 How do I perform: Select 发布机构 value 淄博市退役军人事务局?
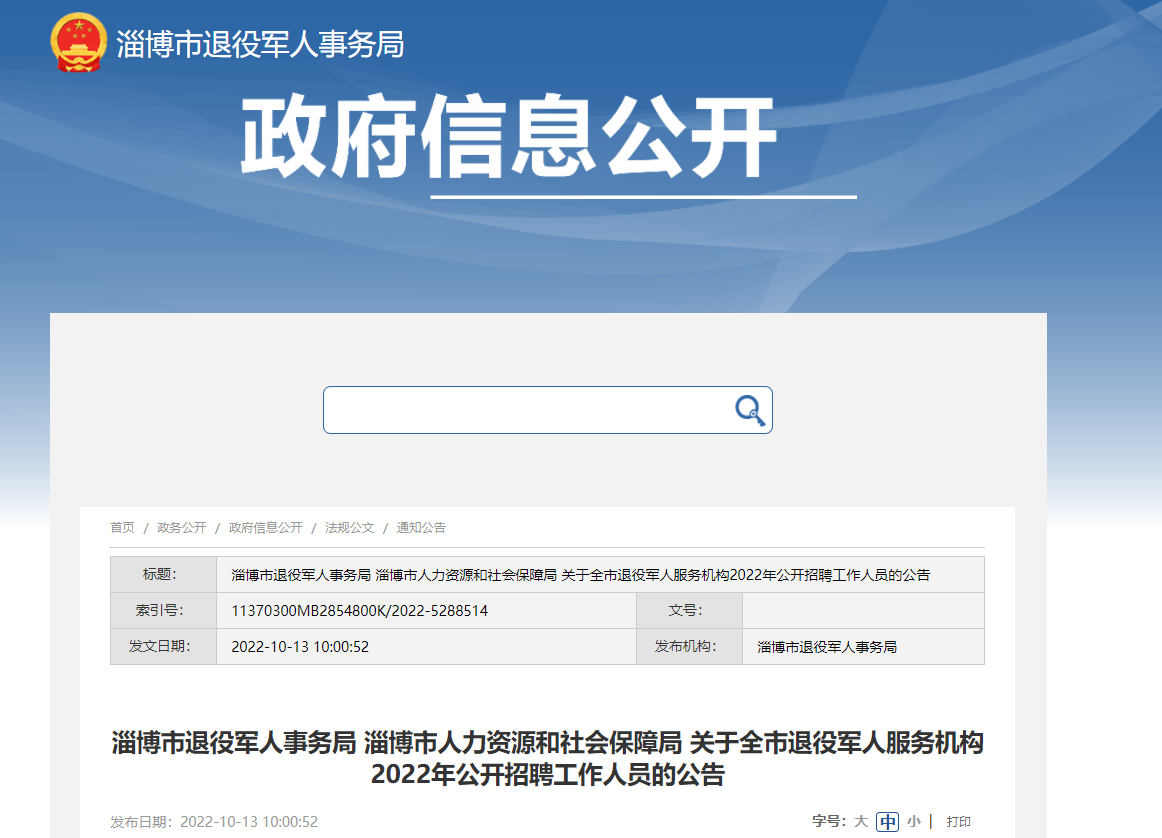pyautogui.click(x=827, y=647)
